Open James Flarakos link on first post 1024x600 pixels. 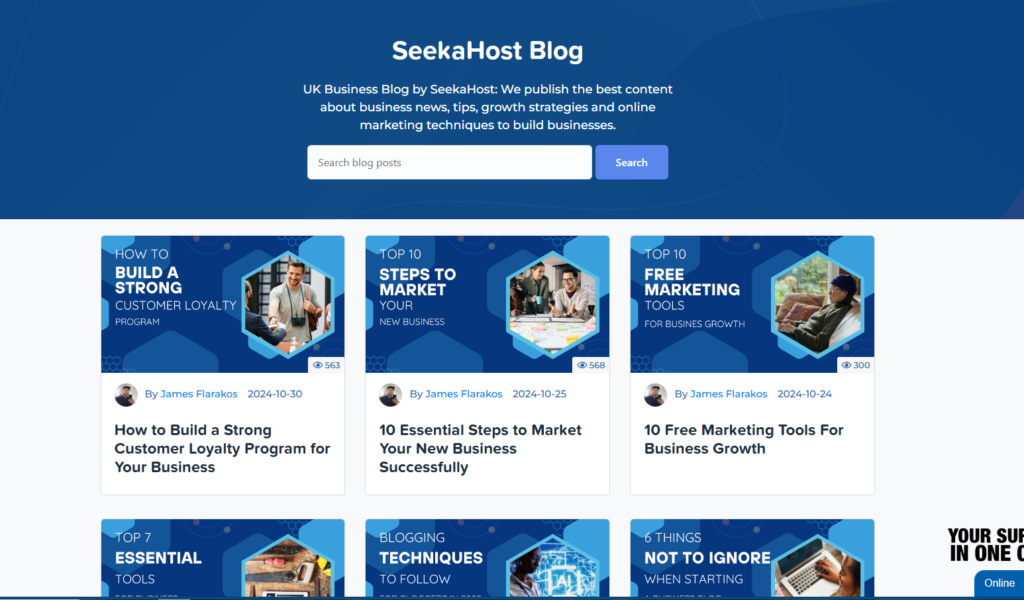tap(199, 394)
